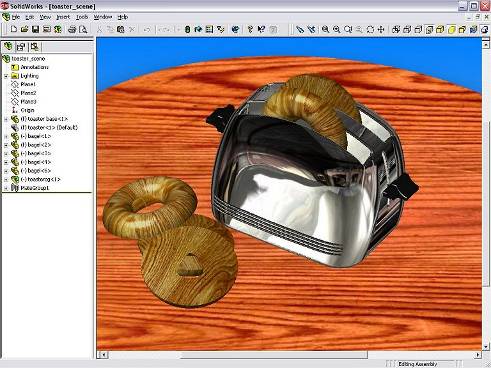Click the Print toolbar icon

click(72, 29)
